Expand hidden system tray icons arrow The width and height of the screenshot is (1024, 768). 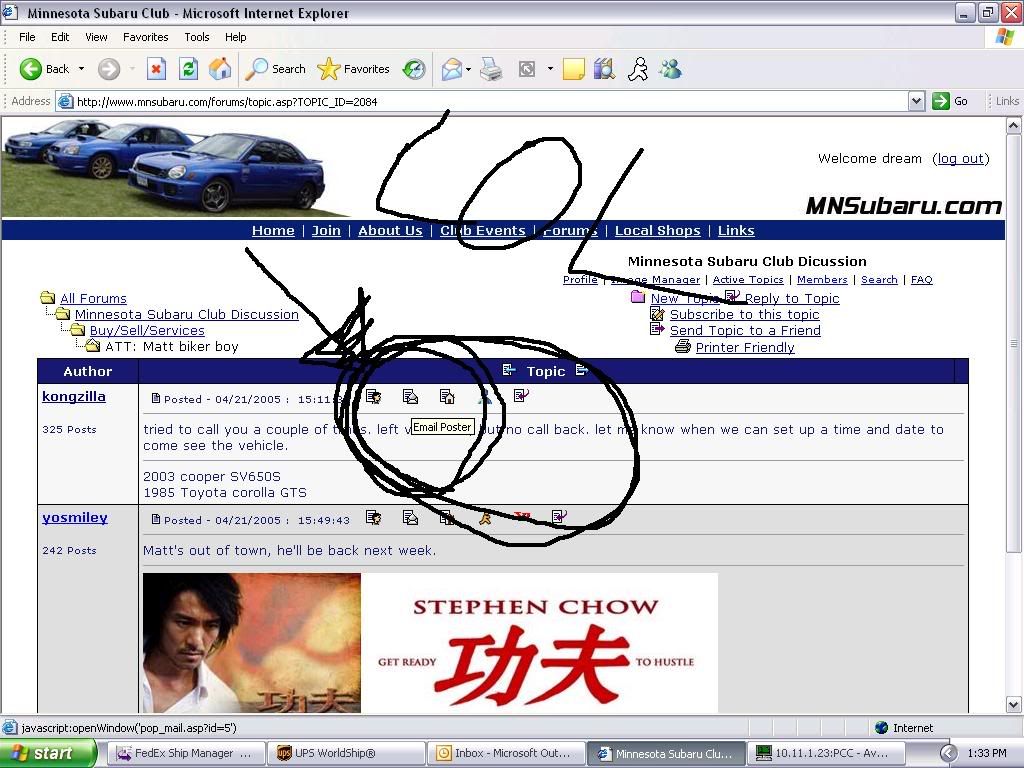point(948,753)
